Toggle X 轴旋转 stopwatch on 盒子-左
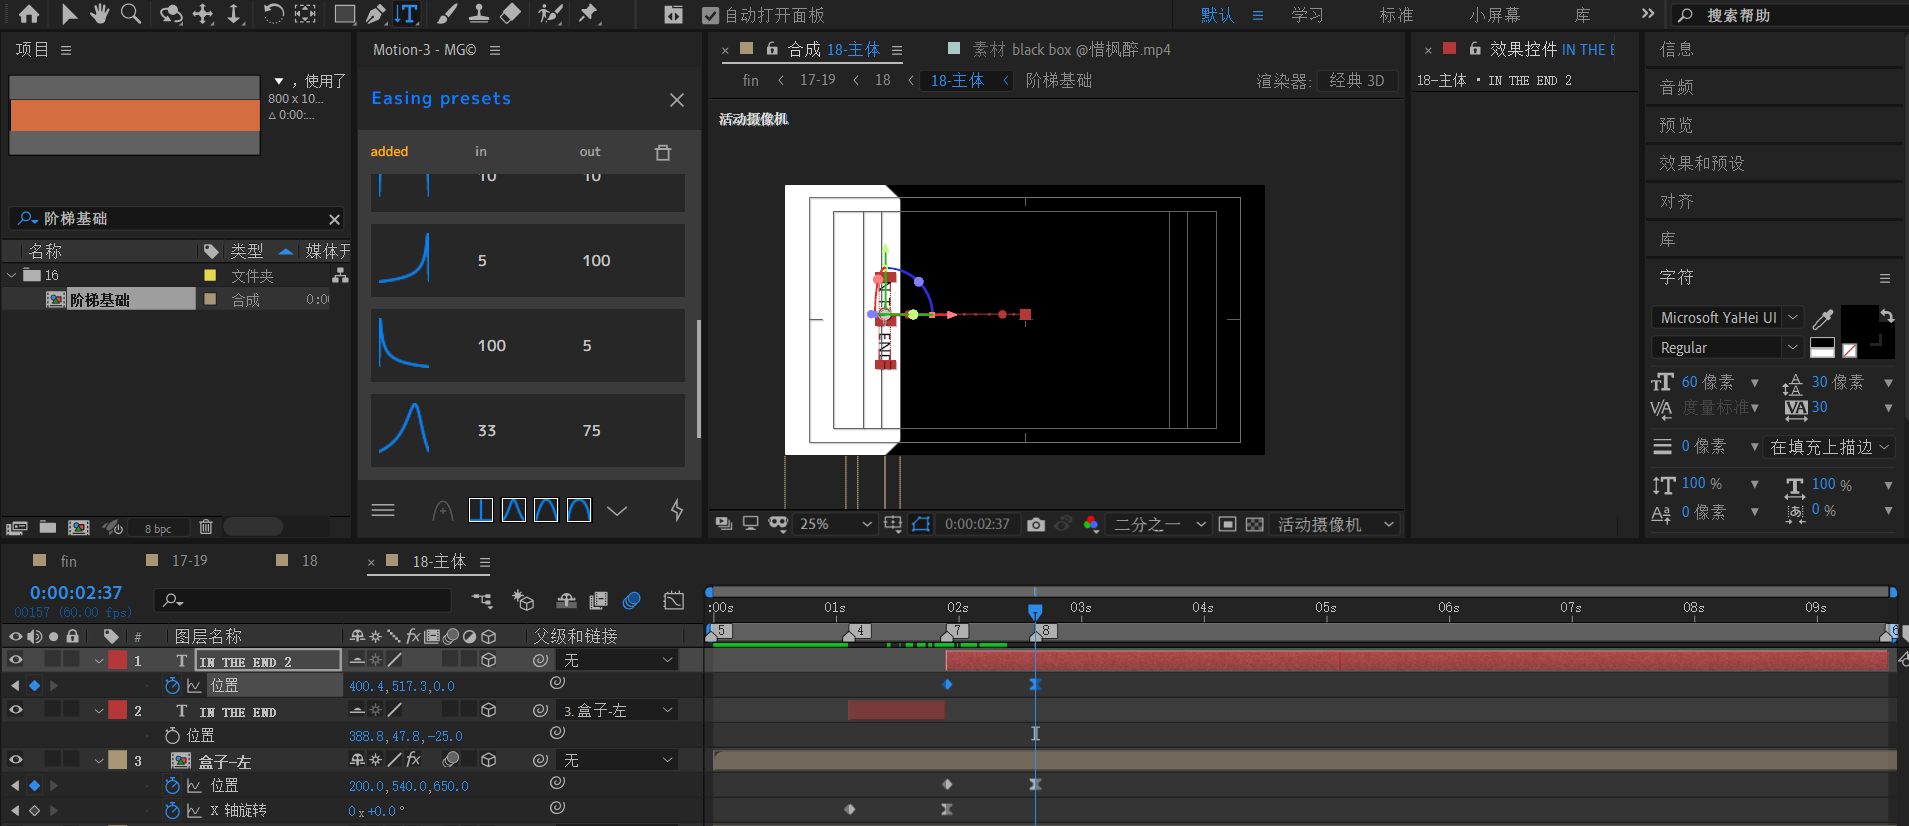1909x826 pixels. pos(172,810)
